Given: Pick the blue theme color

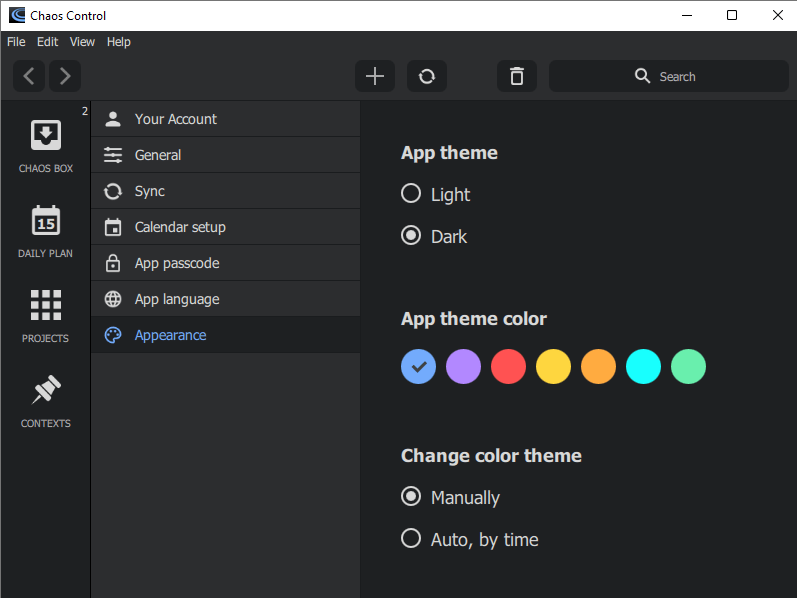Looking at the screenshot, I should click(418, 366).
